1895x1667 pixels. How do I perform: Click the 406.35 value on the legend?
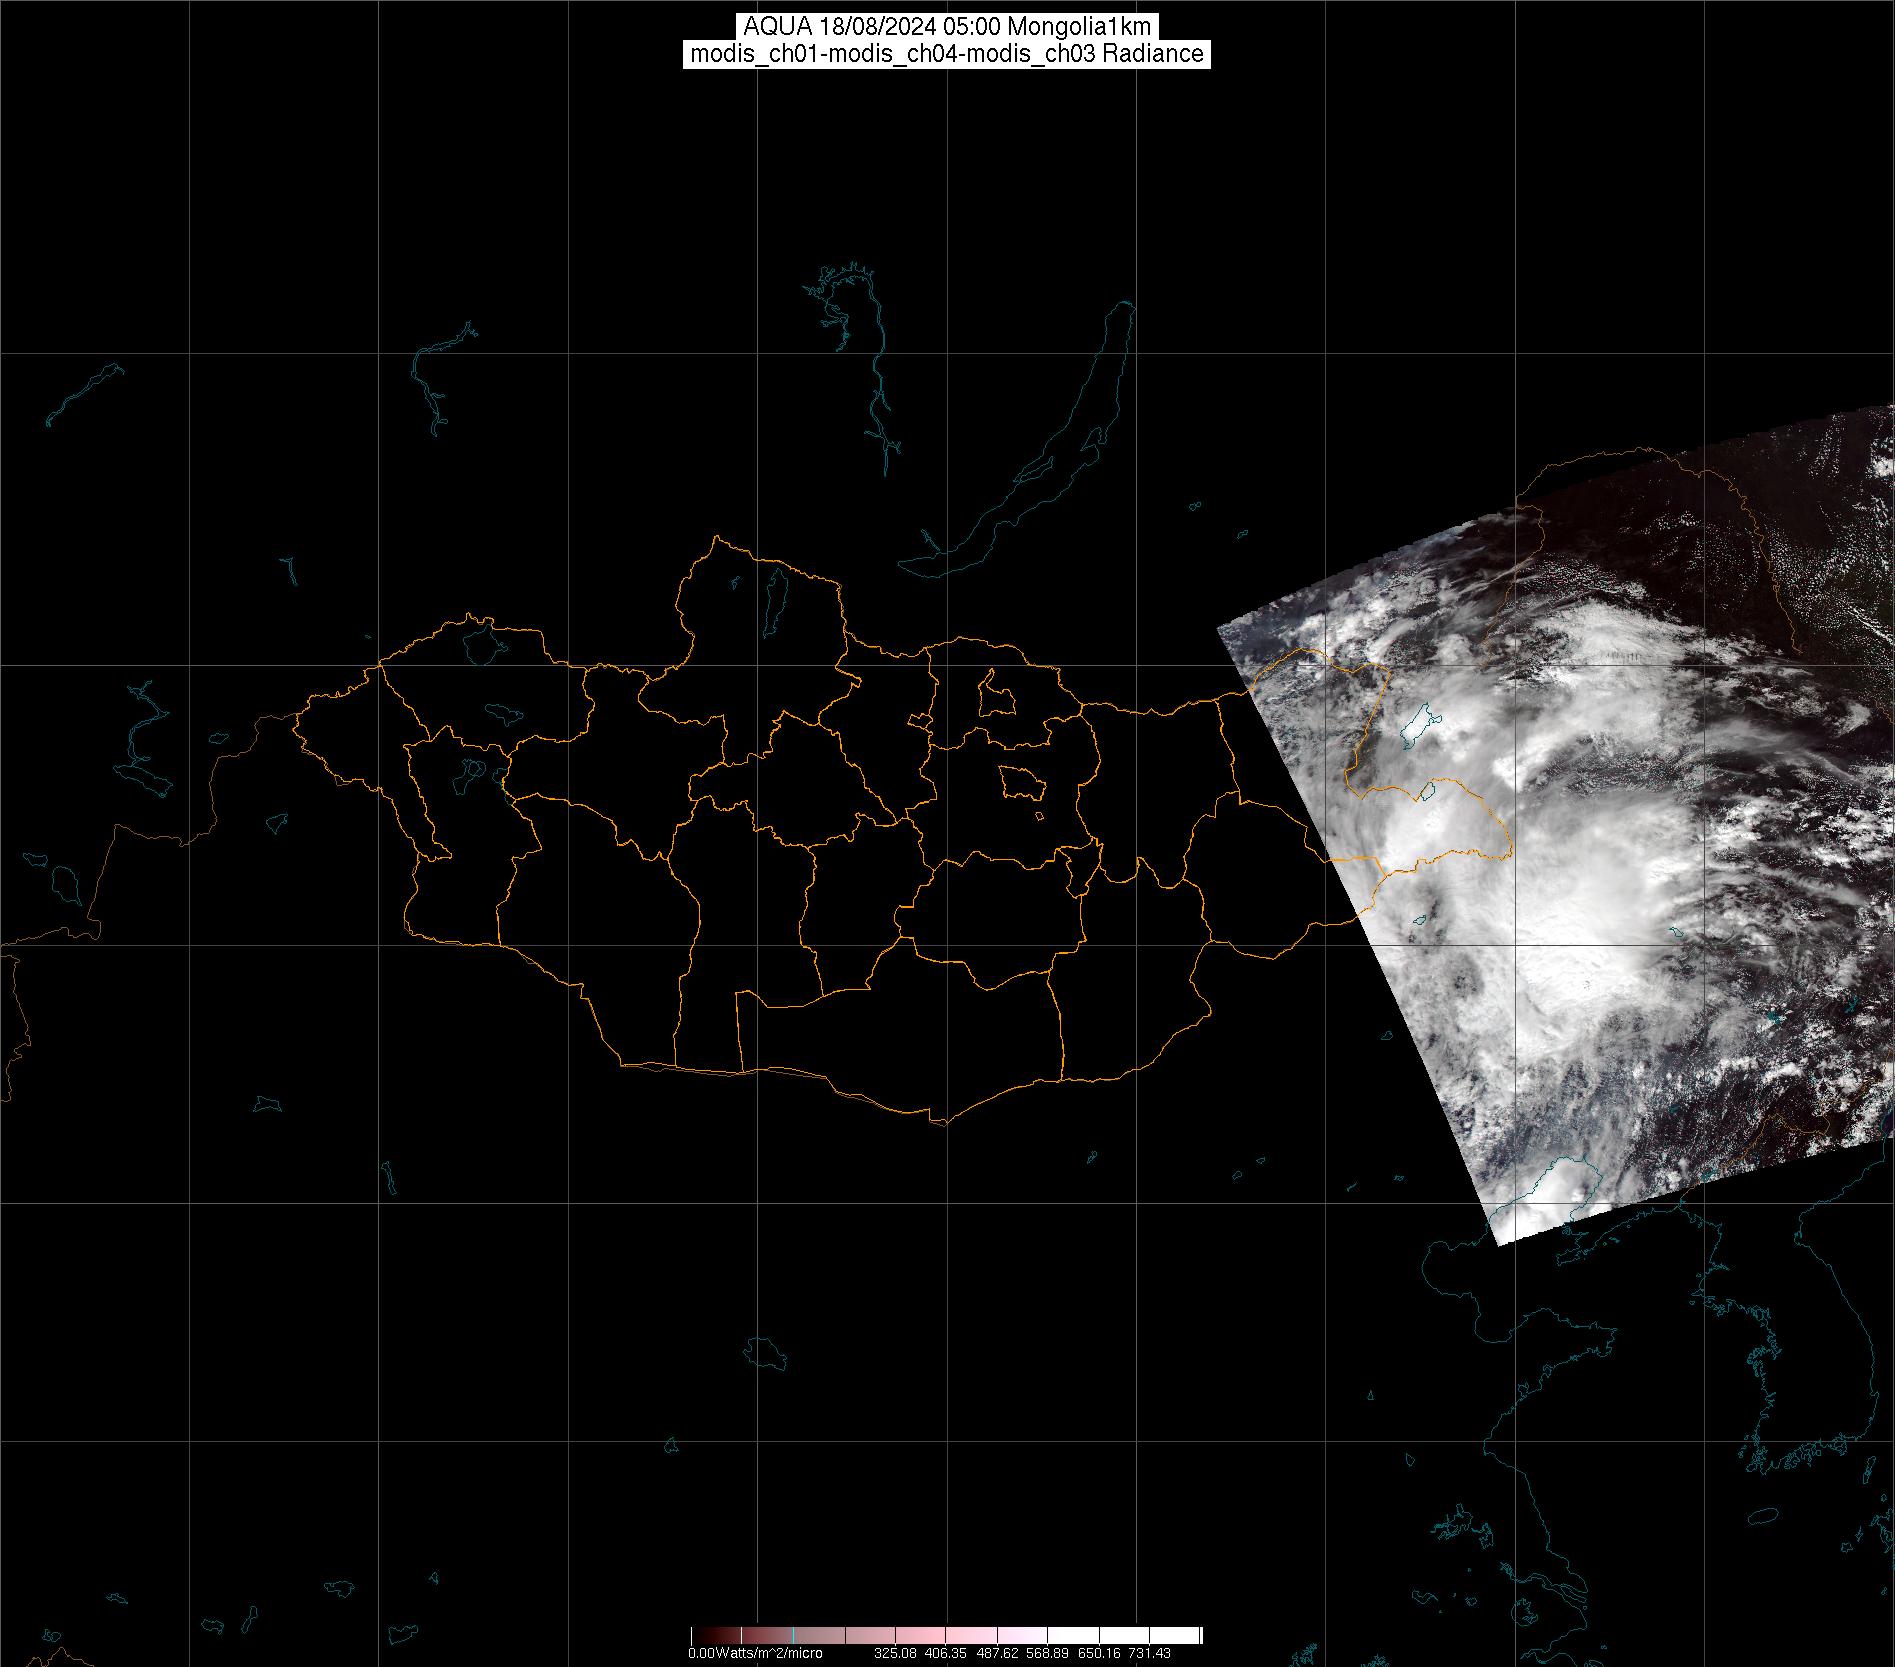tap(945, 1653)
